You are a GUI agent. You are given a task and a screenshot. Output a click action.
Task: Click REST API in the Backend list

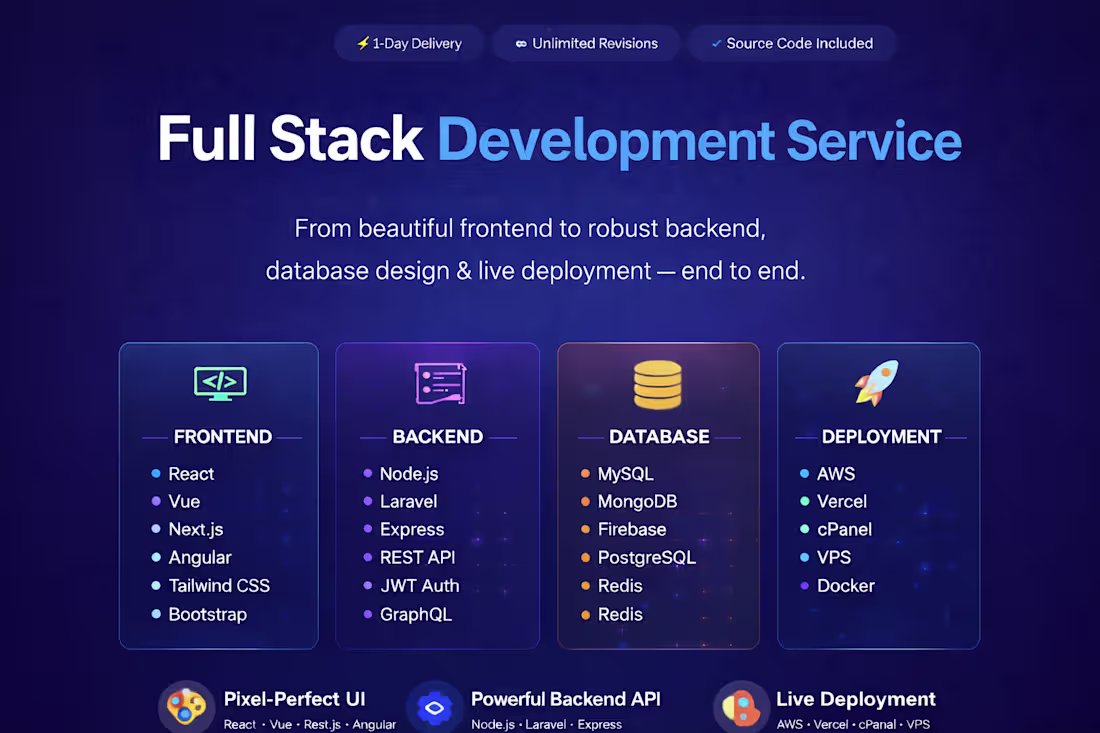tap(417, 558)
